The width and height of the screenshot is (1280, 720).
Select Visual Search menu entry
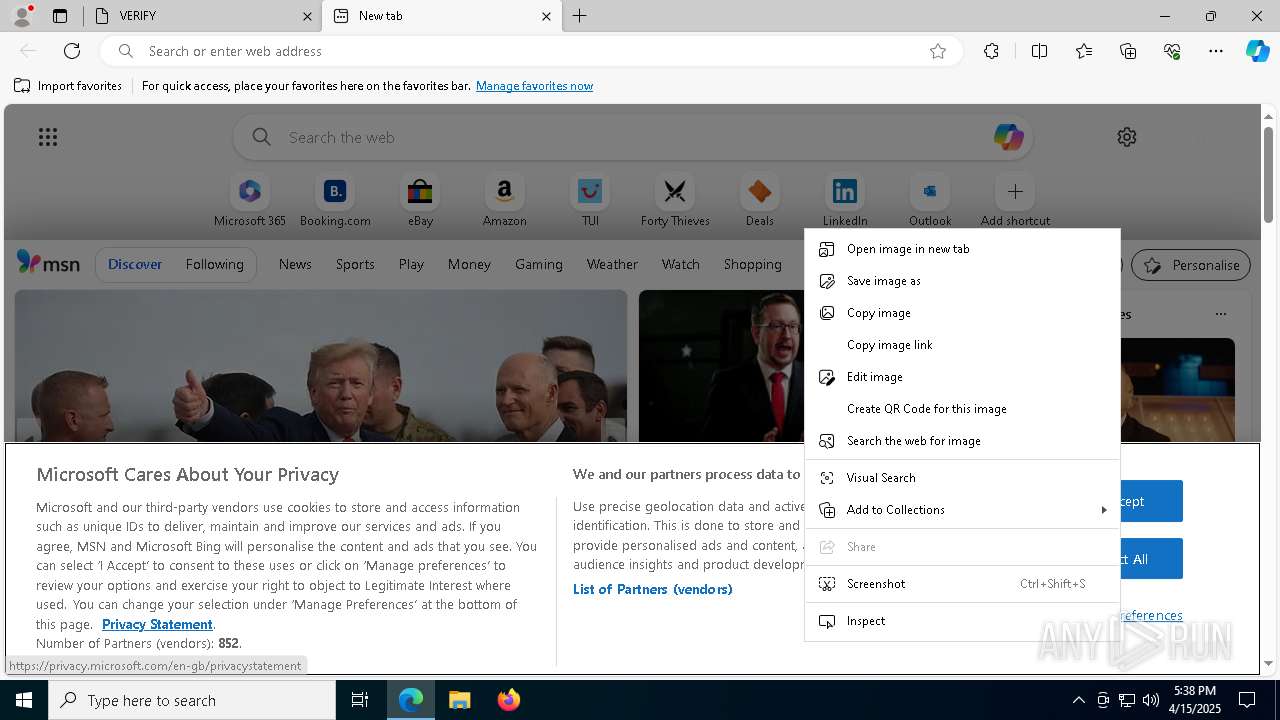[962, 478]
